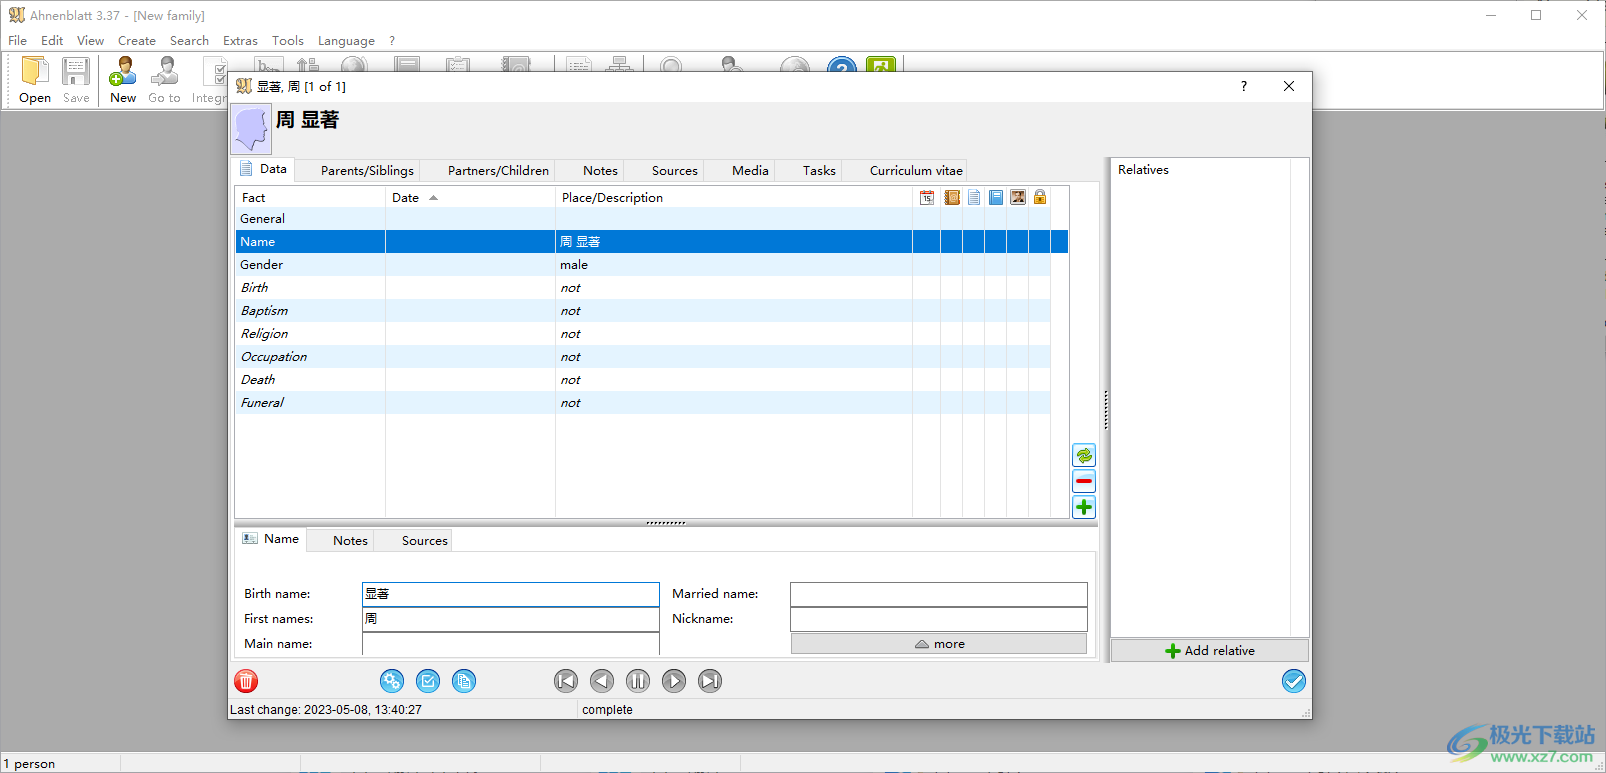
Task: Open the View menu
Action: (90, 41)
